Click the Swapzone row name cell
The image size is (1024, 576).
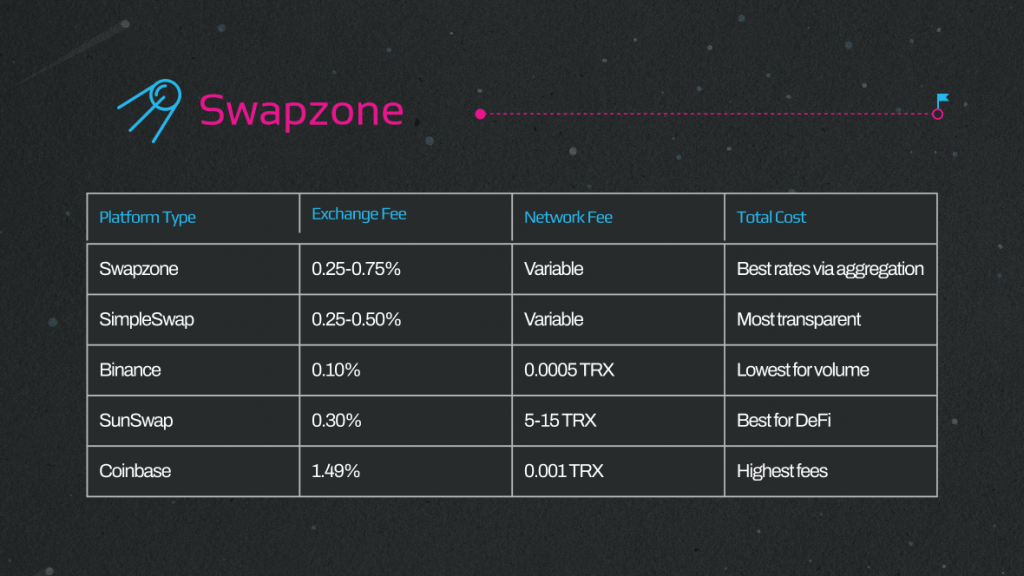pyautogui.click(x=193, y=269)
